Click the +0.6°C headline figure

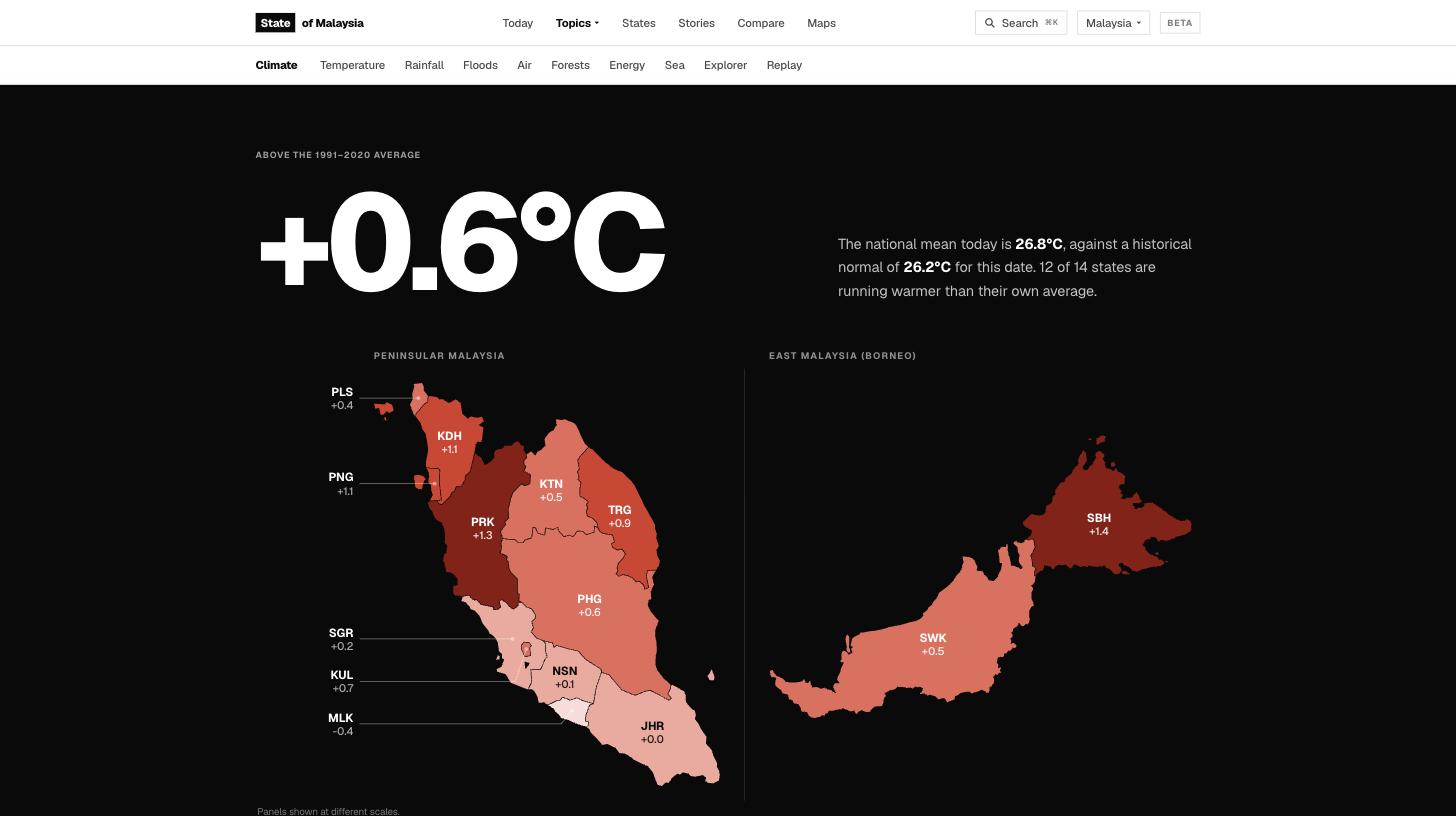coord(462,243)
